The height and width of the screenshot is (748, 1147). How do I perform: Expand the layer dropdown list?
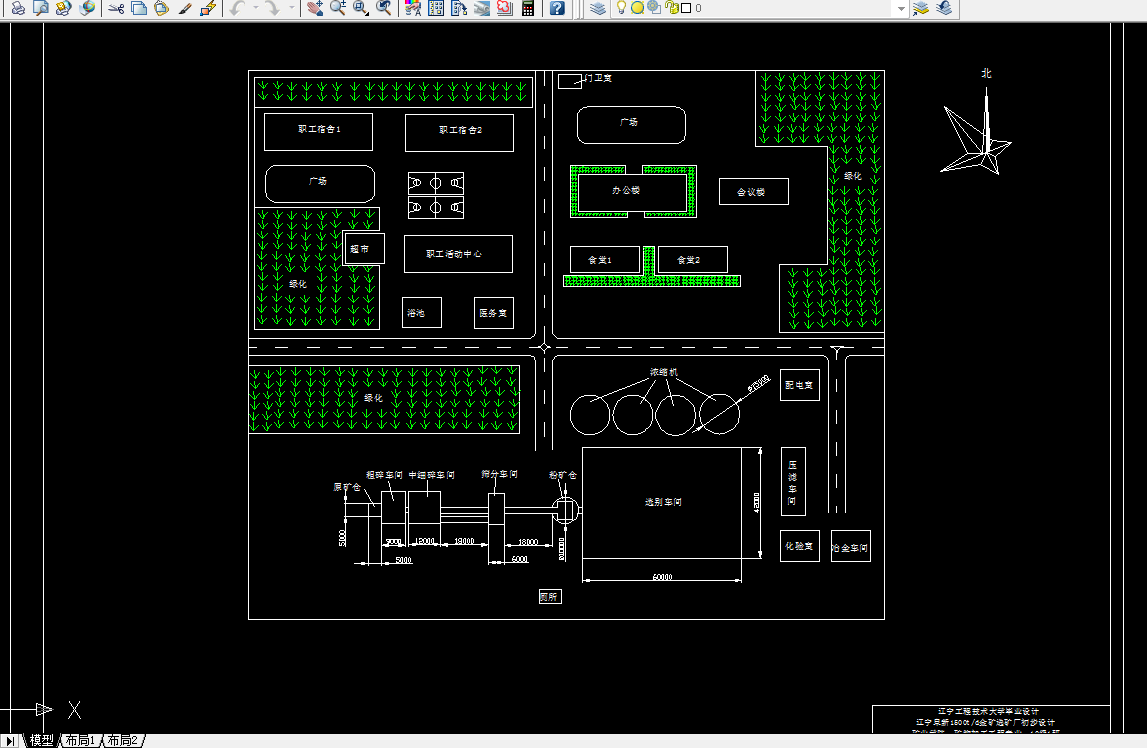pos(901,8)
